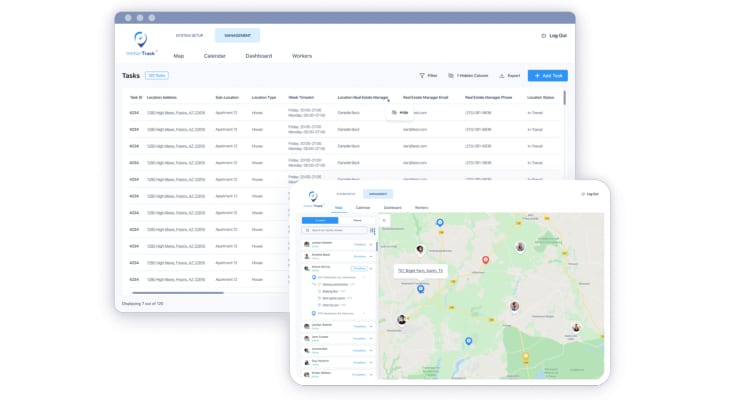Viewport: 740px width, 400px height.
Task: Open the Filter icon in the Tasks toolbar
Action: coord(422,75)
